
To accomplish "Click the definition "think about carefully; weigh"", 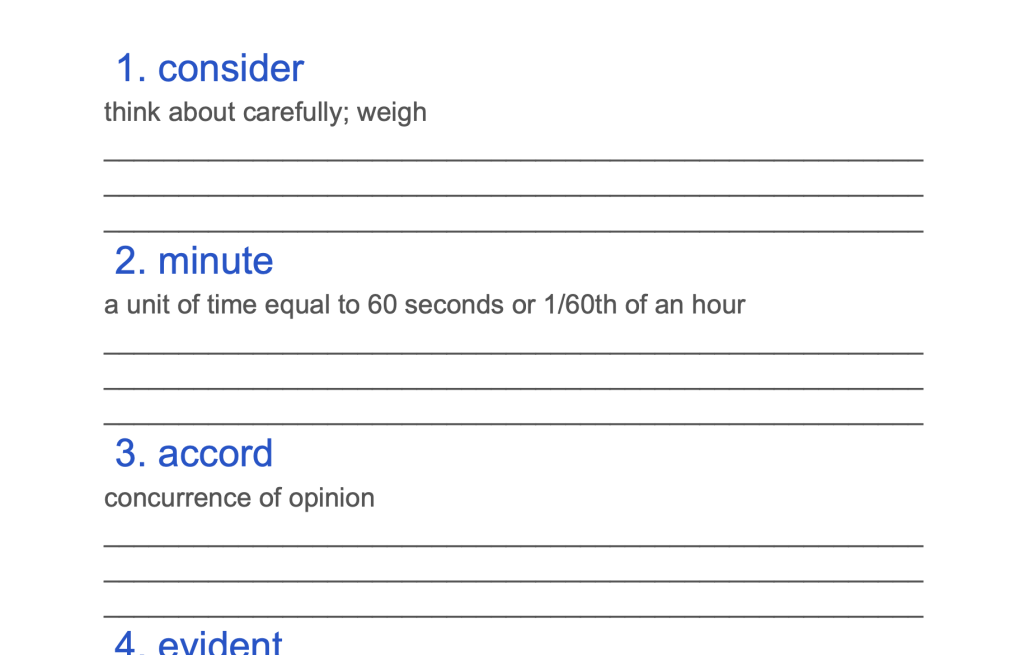I will [265, 112].
